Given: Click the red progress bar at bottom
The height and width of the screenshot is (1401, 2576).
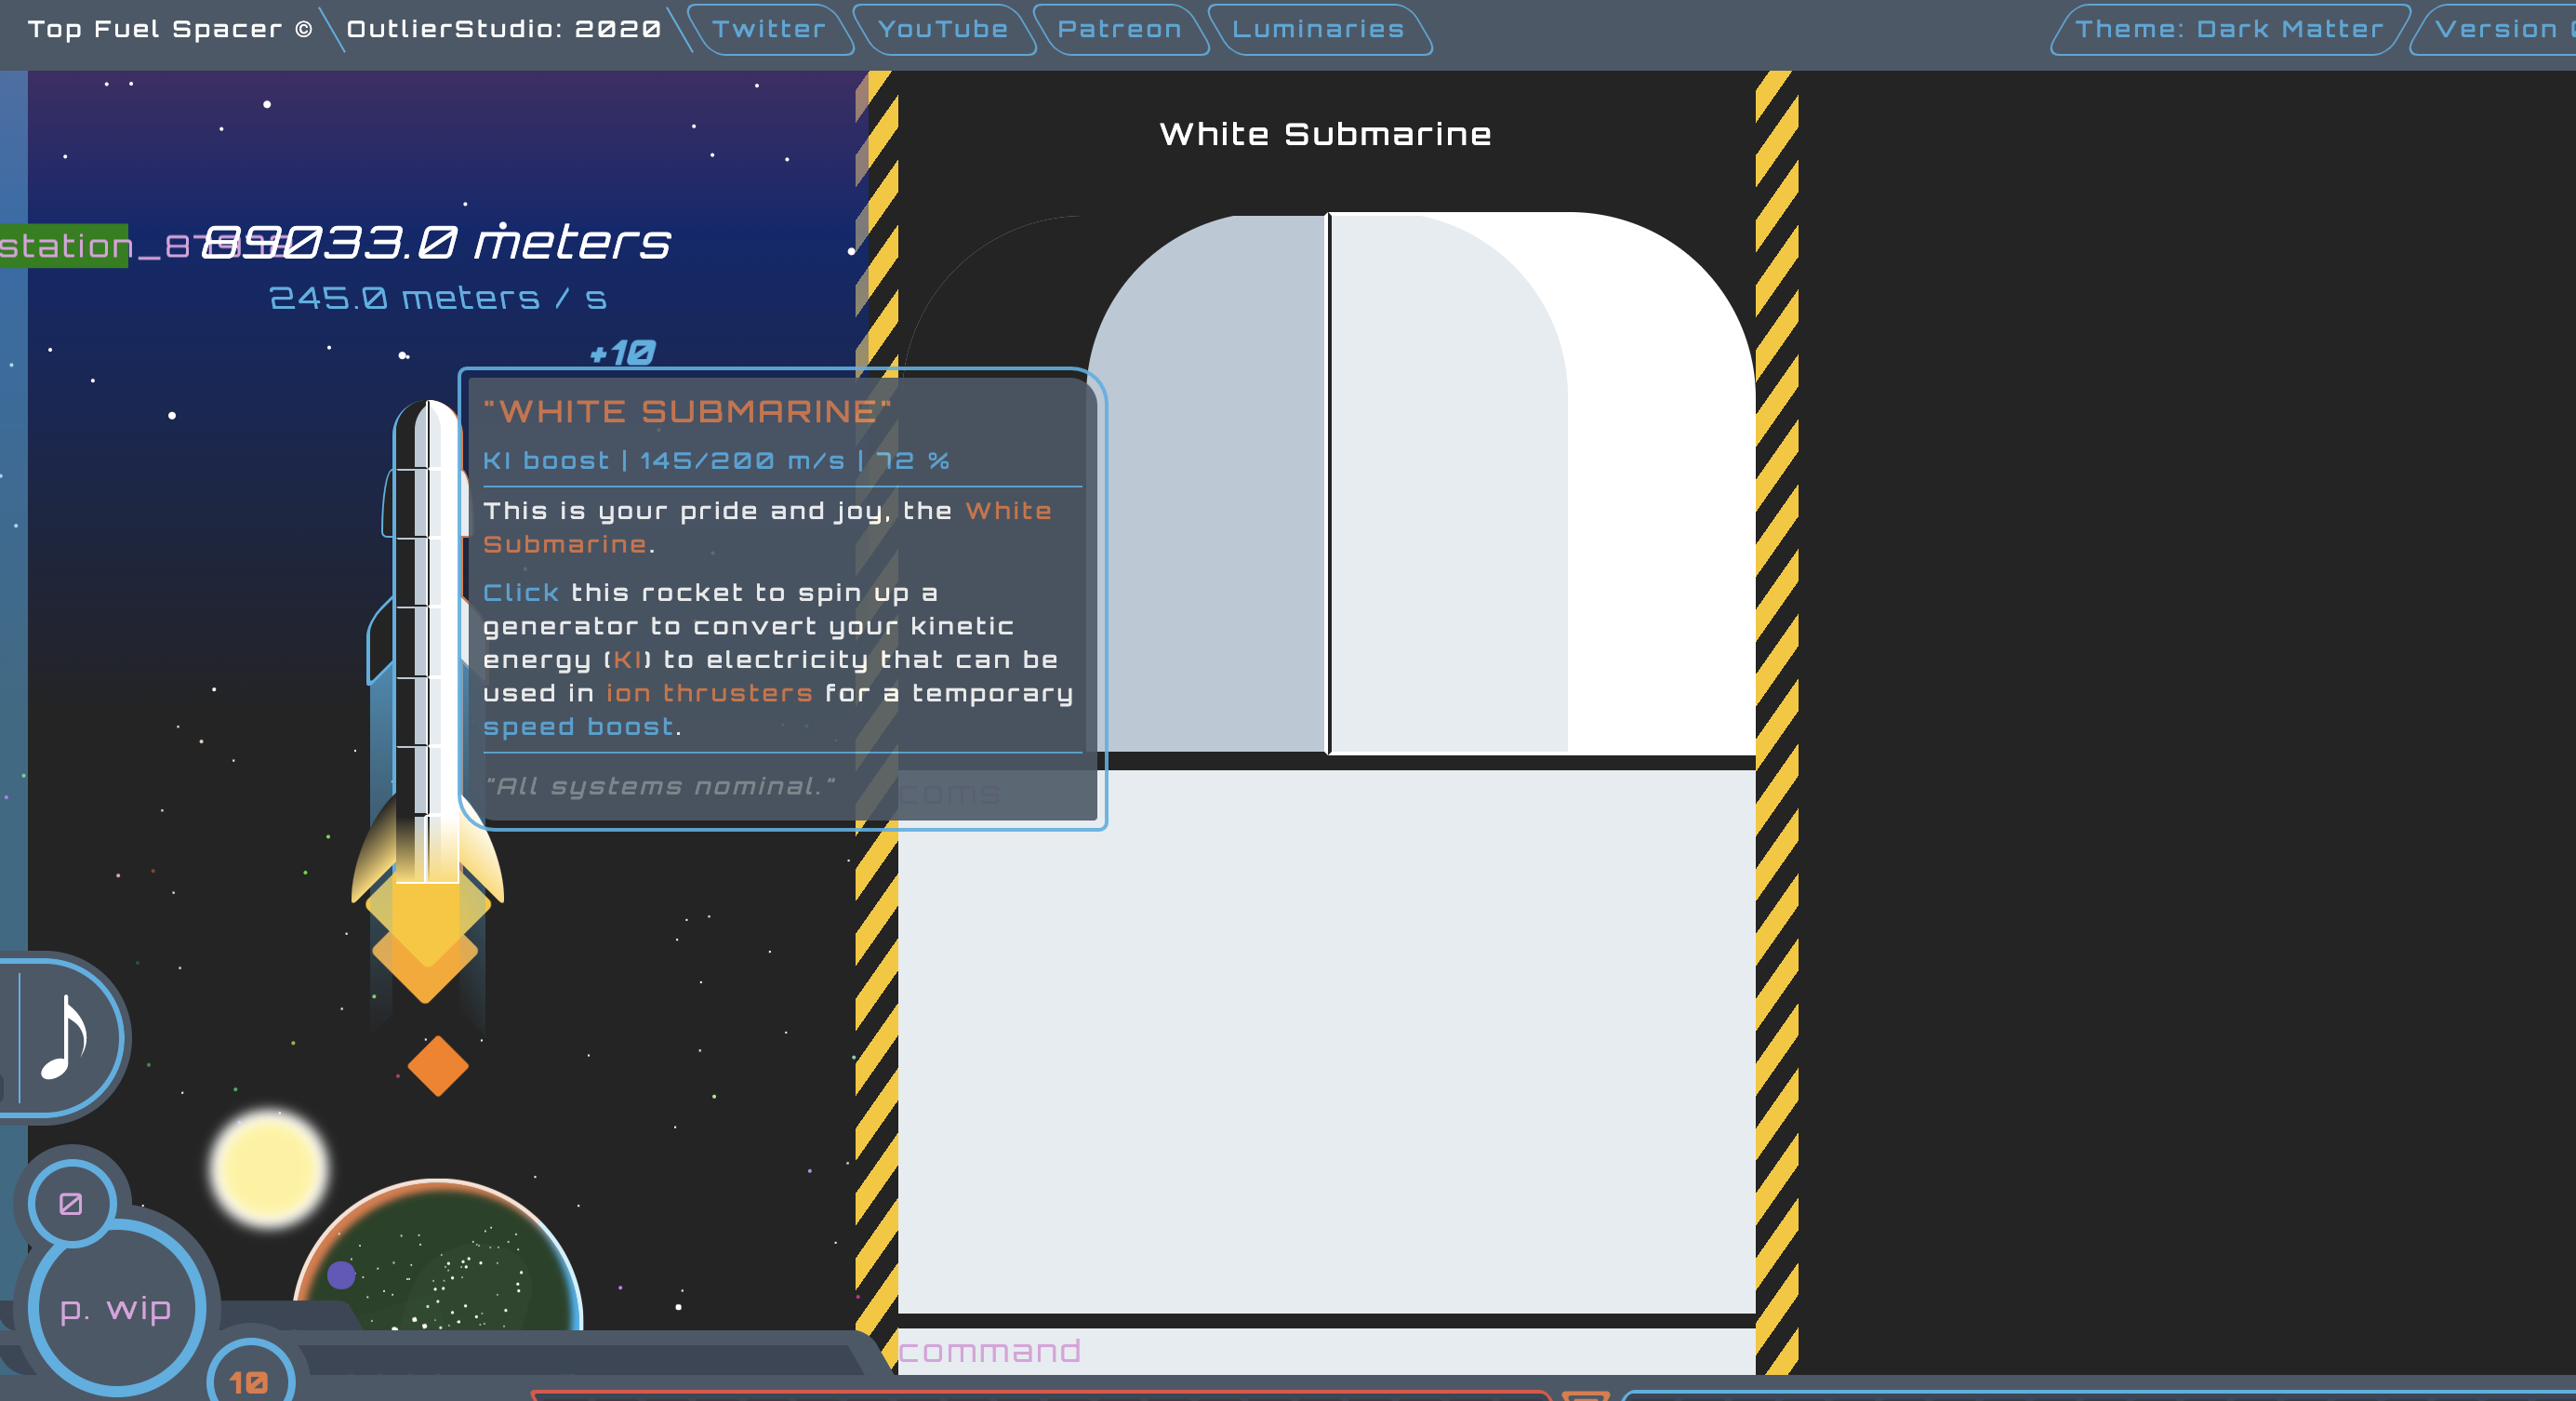Looking at the screenshot, I should click(x=1040, y=1395).
